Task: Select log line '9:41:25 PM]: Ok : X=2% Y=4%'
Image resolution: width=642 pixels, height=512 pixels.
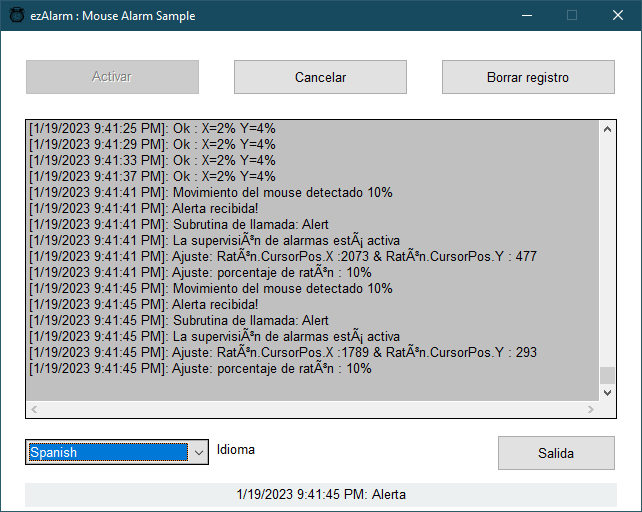Action: (152, 129)
